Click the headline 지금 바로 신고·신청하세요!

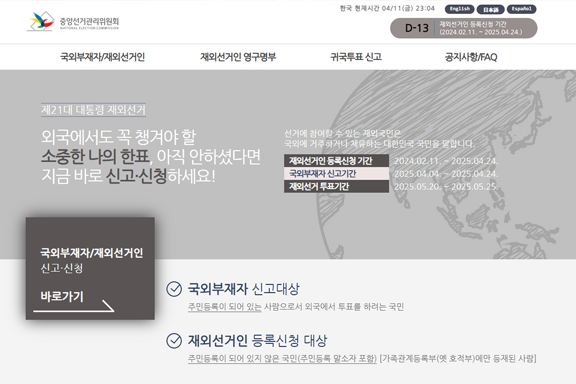tap(128, 176)
